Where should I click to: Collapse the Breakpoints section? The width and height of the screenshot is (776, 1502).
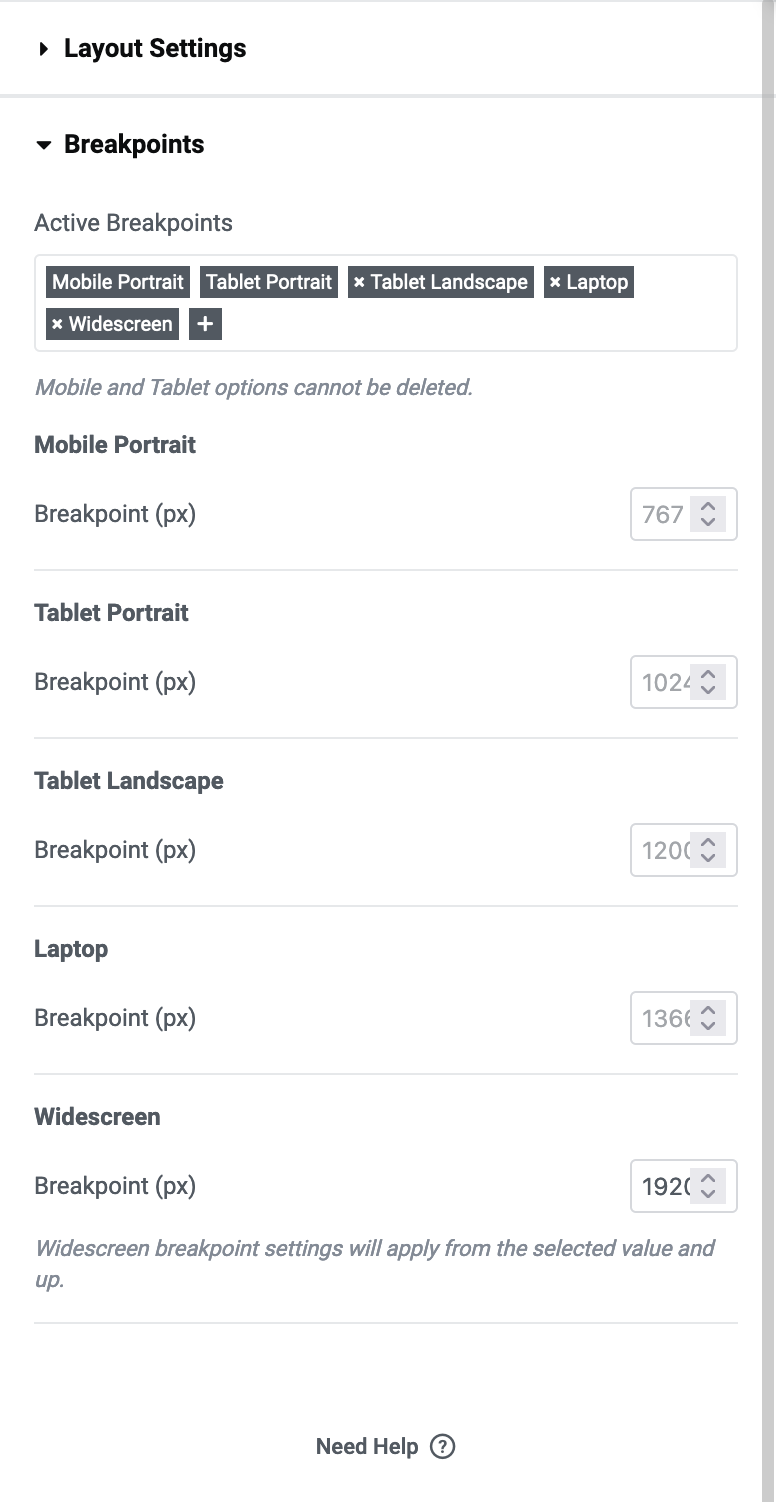pyautogui.click(x=43, y=145)
